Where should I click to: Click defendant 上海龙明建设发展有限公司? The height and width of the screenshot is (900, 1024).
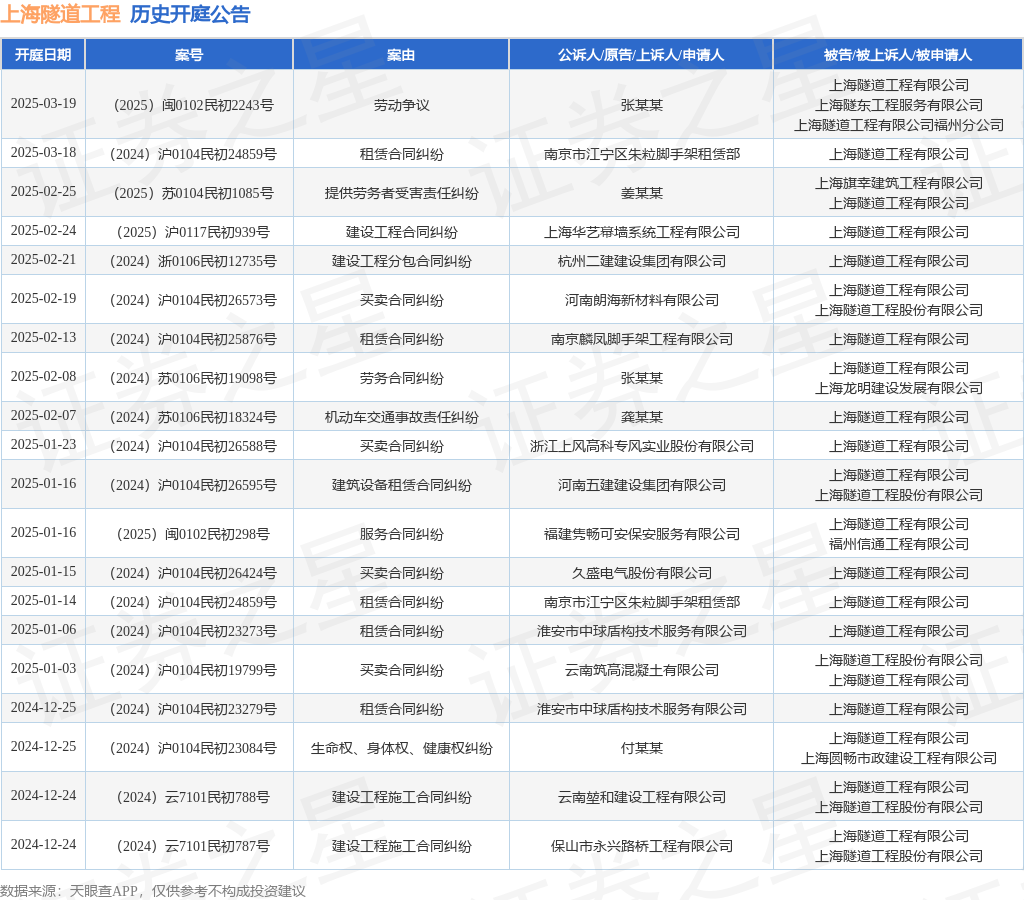(898, 388)
